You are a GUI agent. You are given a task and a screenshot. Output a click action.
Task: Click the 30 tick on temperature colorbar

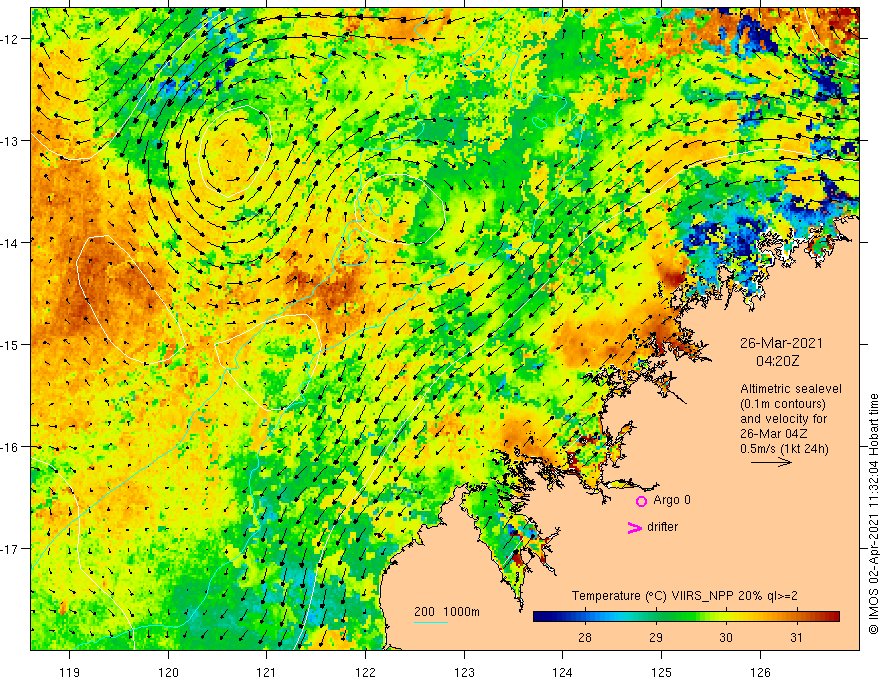pos(726,638)
